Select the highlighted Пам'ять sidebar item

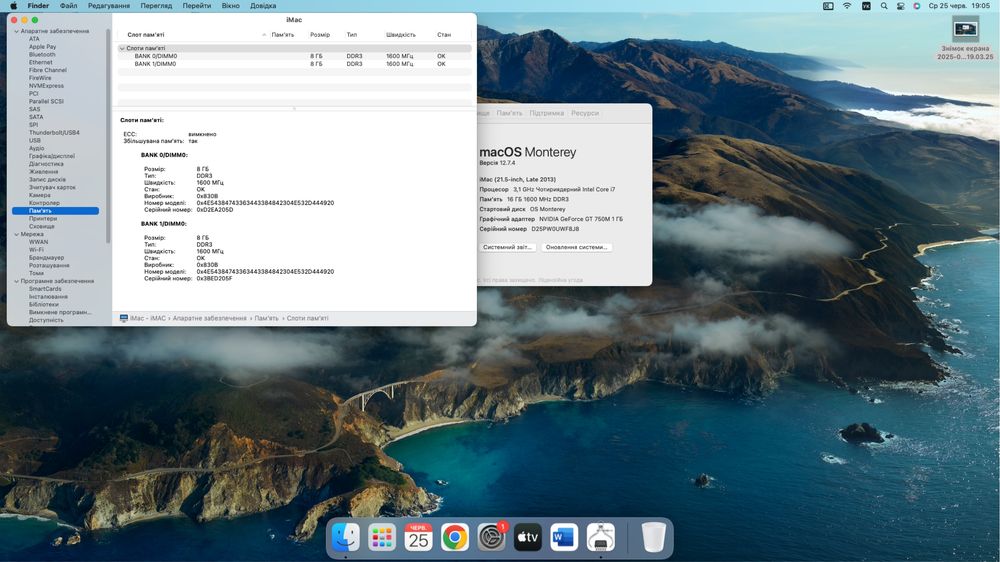point(55,211)
